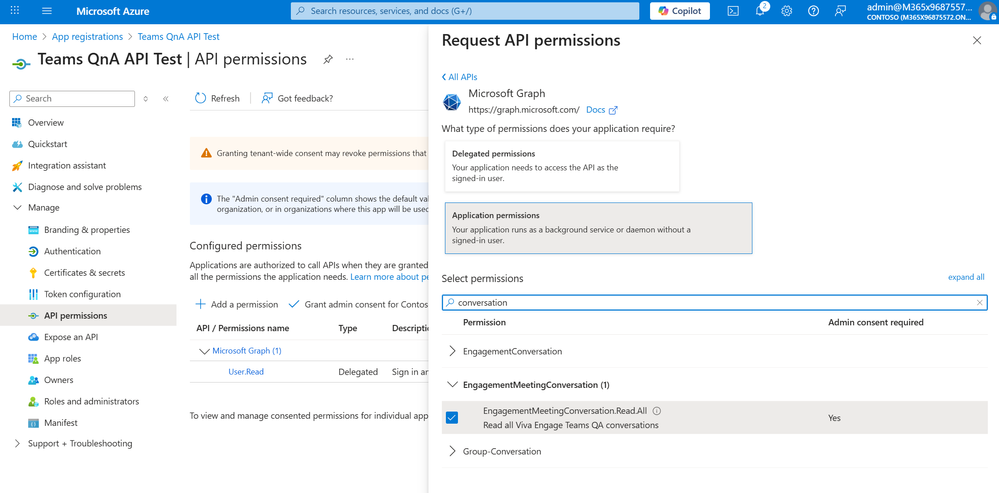Click the Refresh icon
This screenshot has width=999, height=493.
point(200,98)
